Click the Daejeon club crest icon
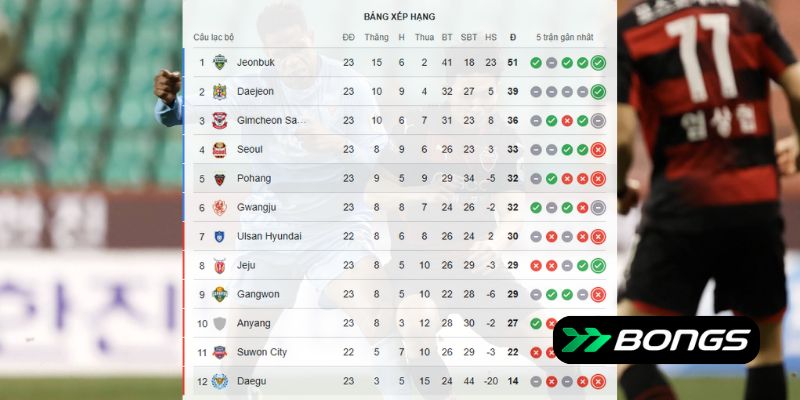This screenshot has height=400, width=800. [x=219, y=91]
